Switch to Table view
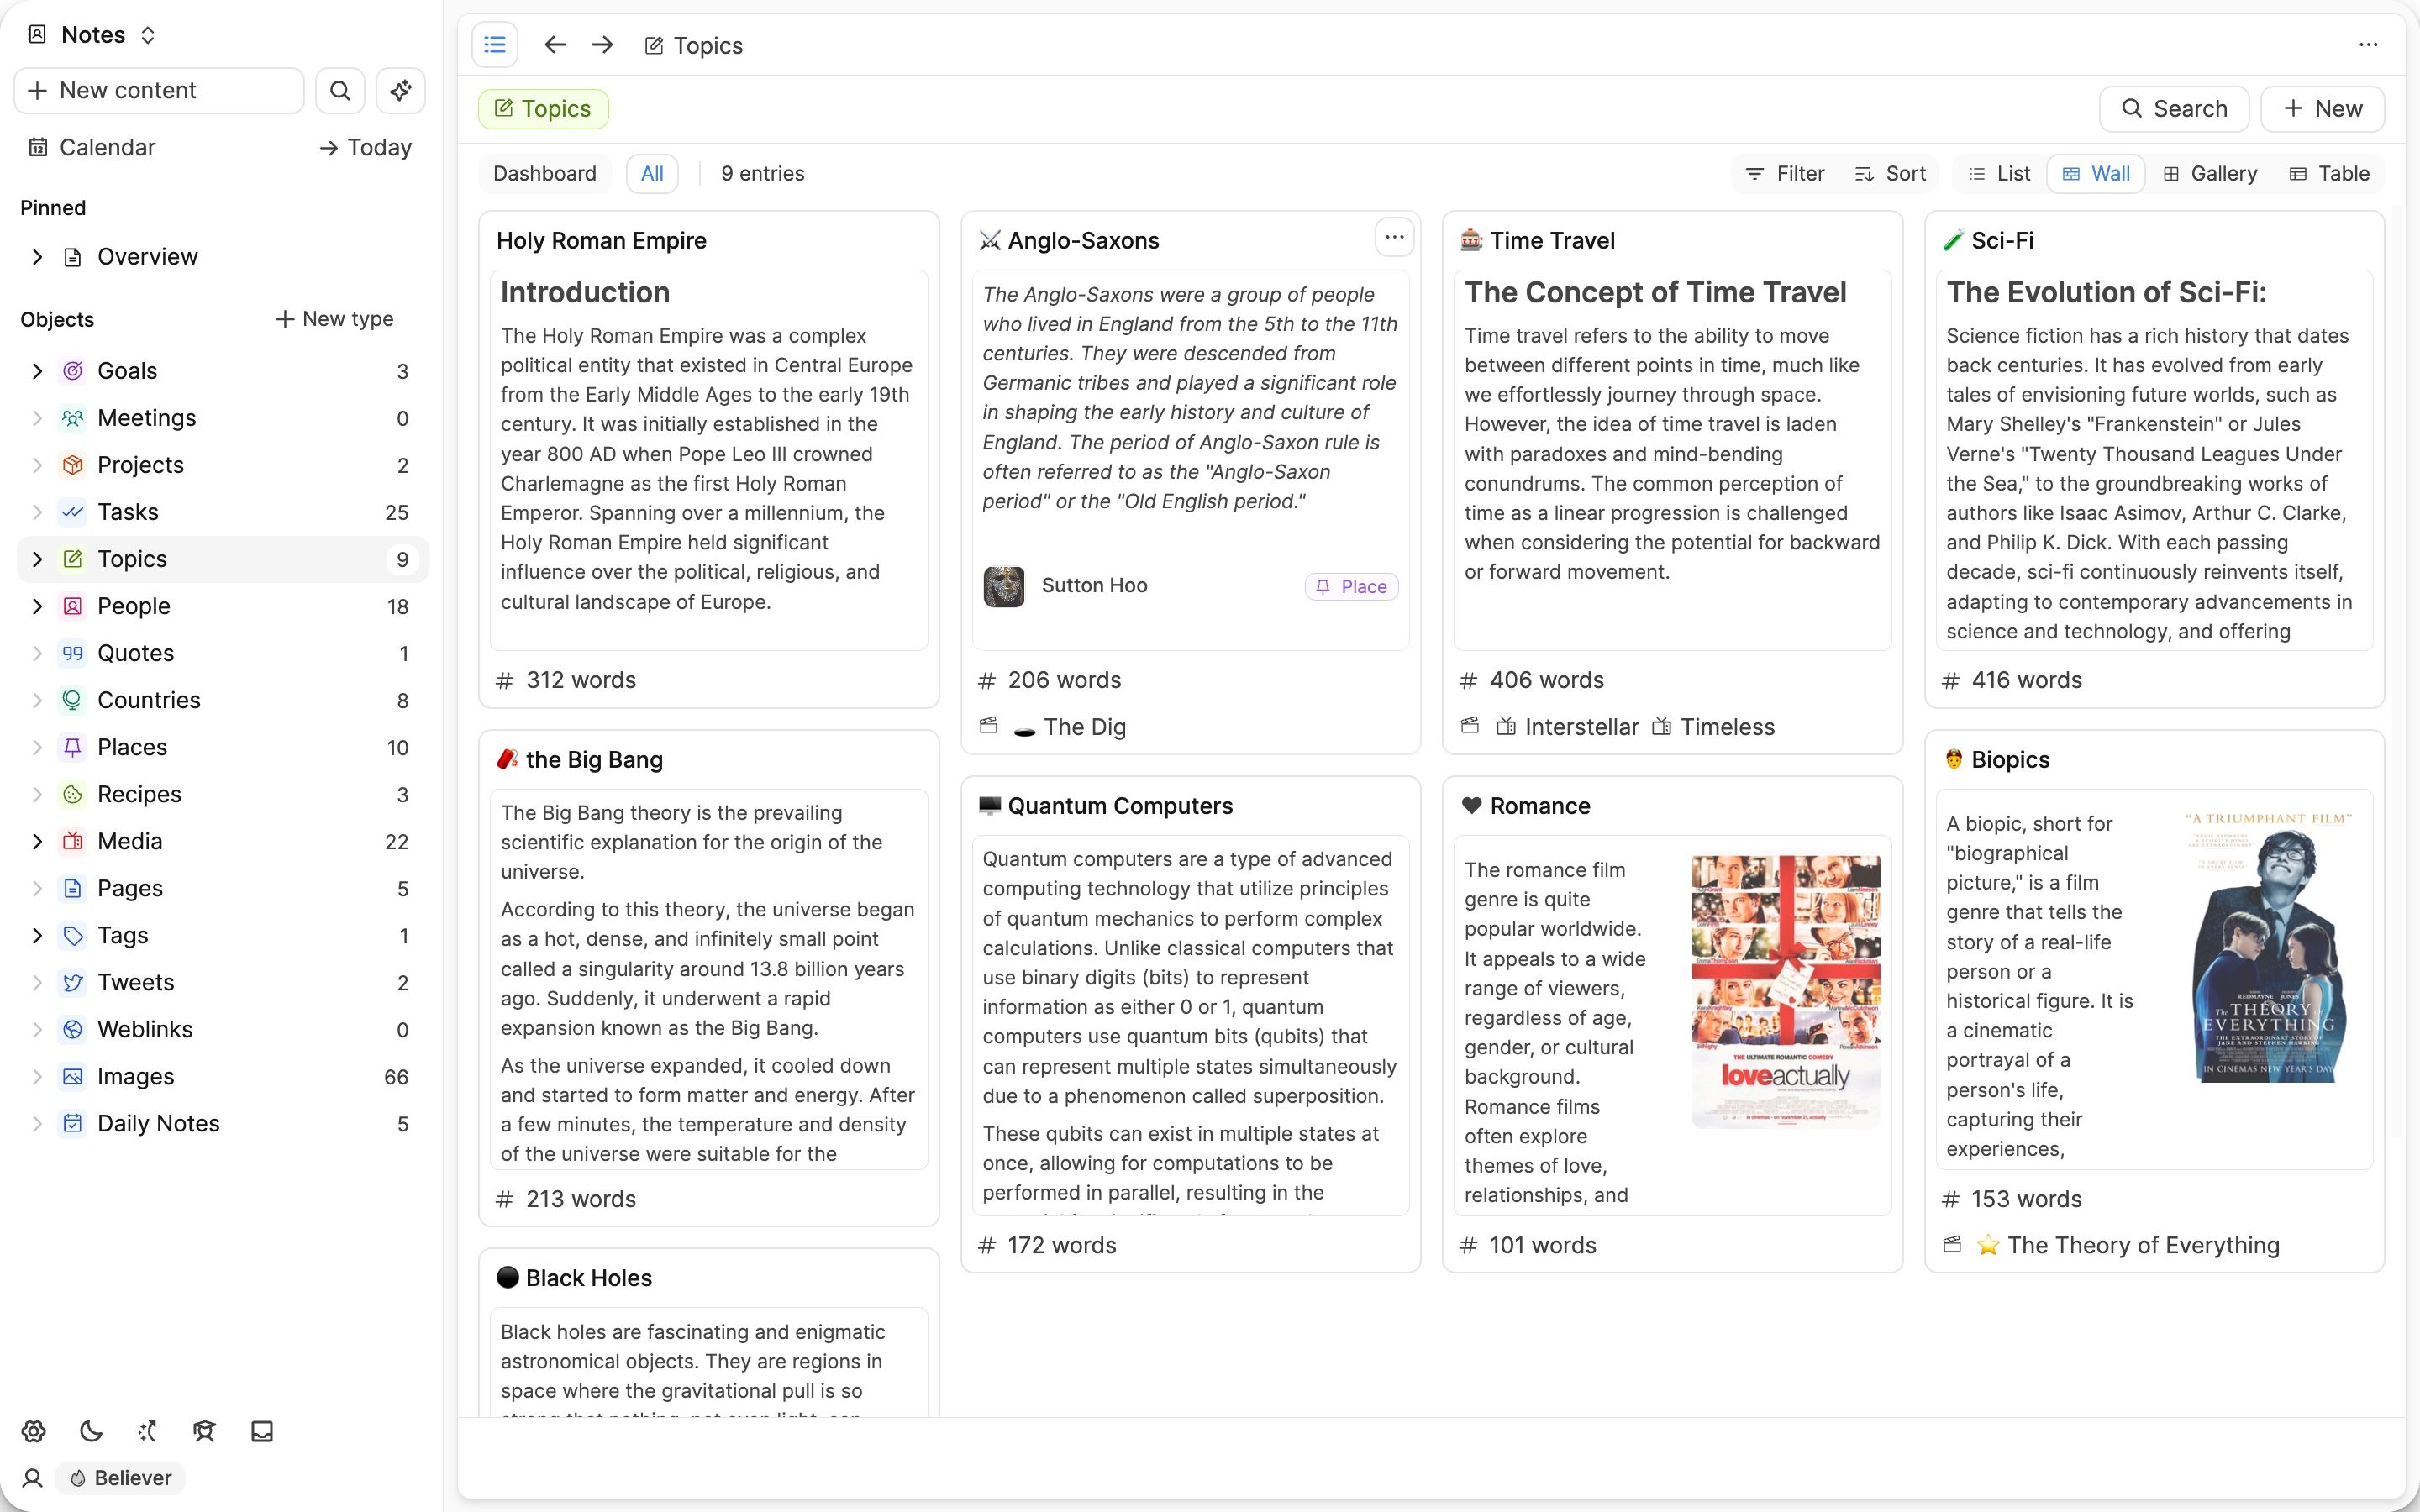This screenshot has width=2420, height=1512. [x=2329, y=174]
